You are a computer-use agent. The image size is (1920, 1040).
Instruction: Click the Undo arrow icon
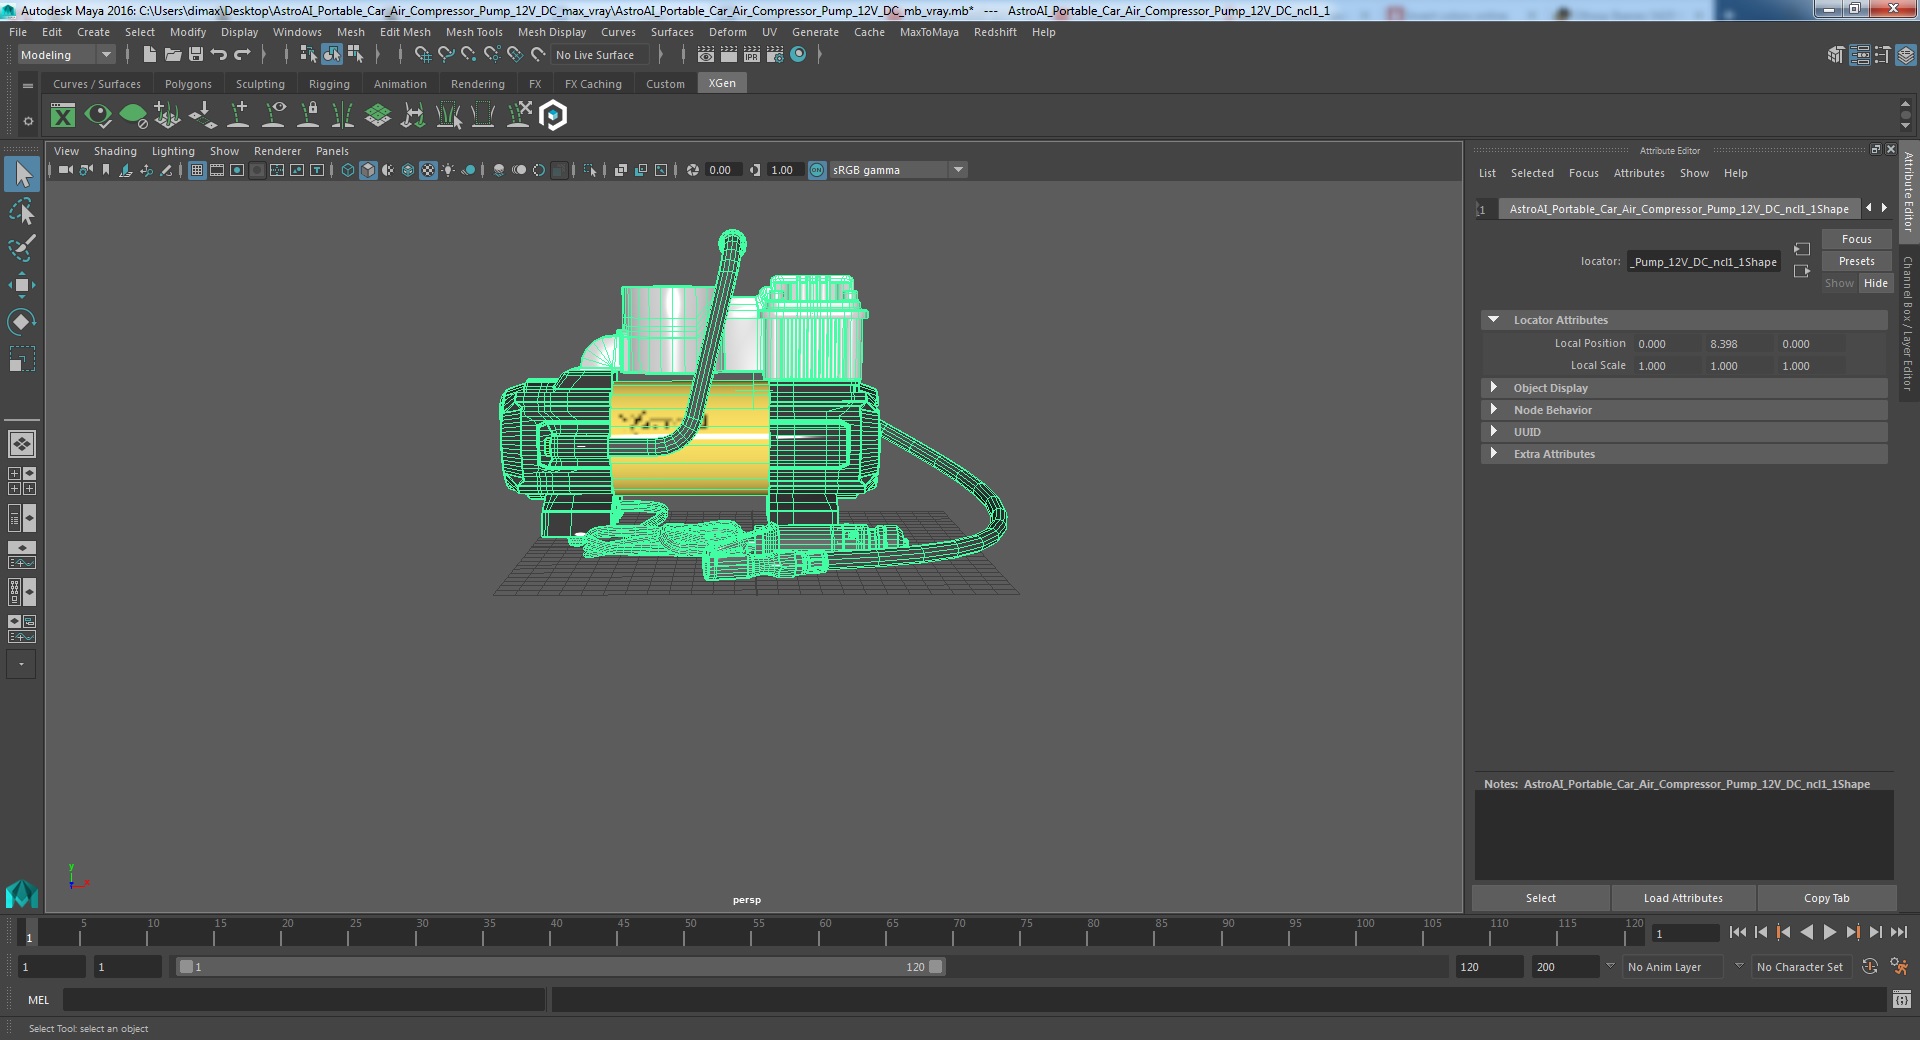[219, 54]
